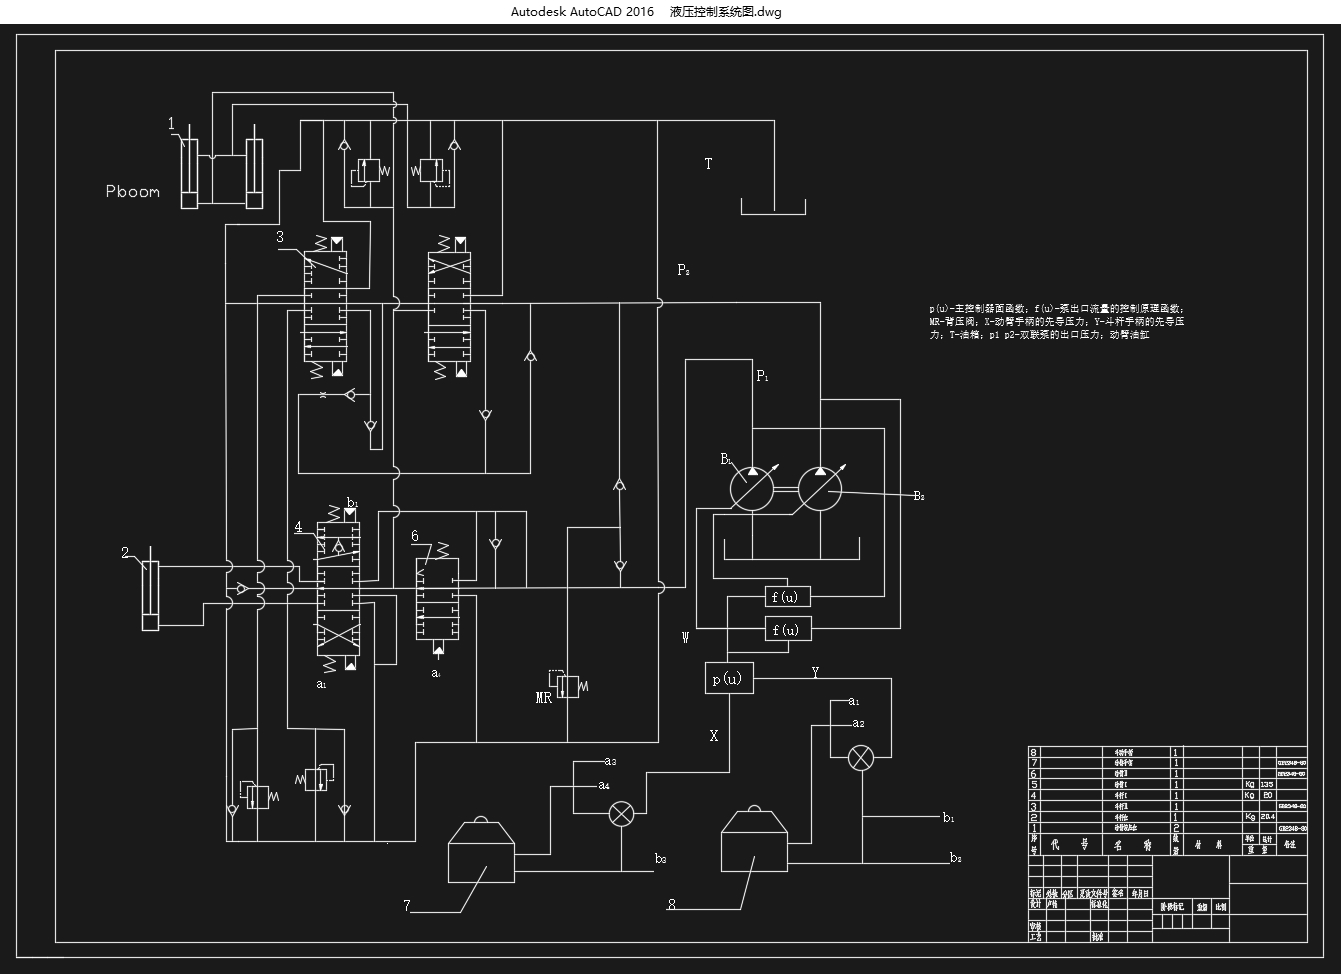The image size is (1341, 974).
Task: Click the a3 port label
Action: pyautogui.click(x=610, y=762)
